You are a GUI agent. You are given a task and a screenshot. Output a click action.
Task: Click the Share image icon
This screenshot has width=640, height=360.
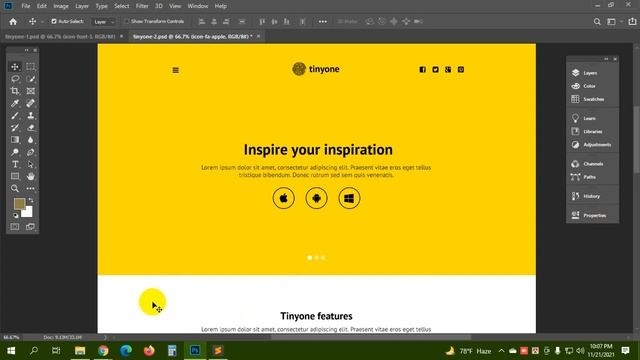[632, 22]
